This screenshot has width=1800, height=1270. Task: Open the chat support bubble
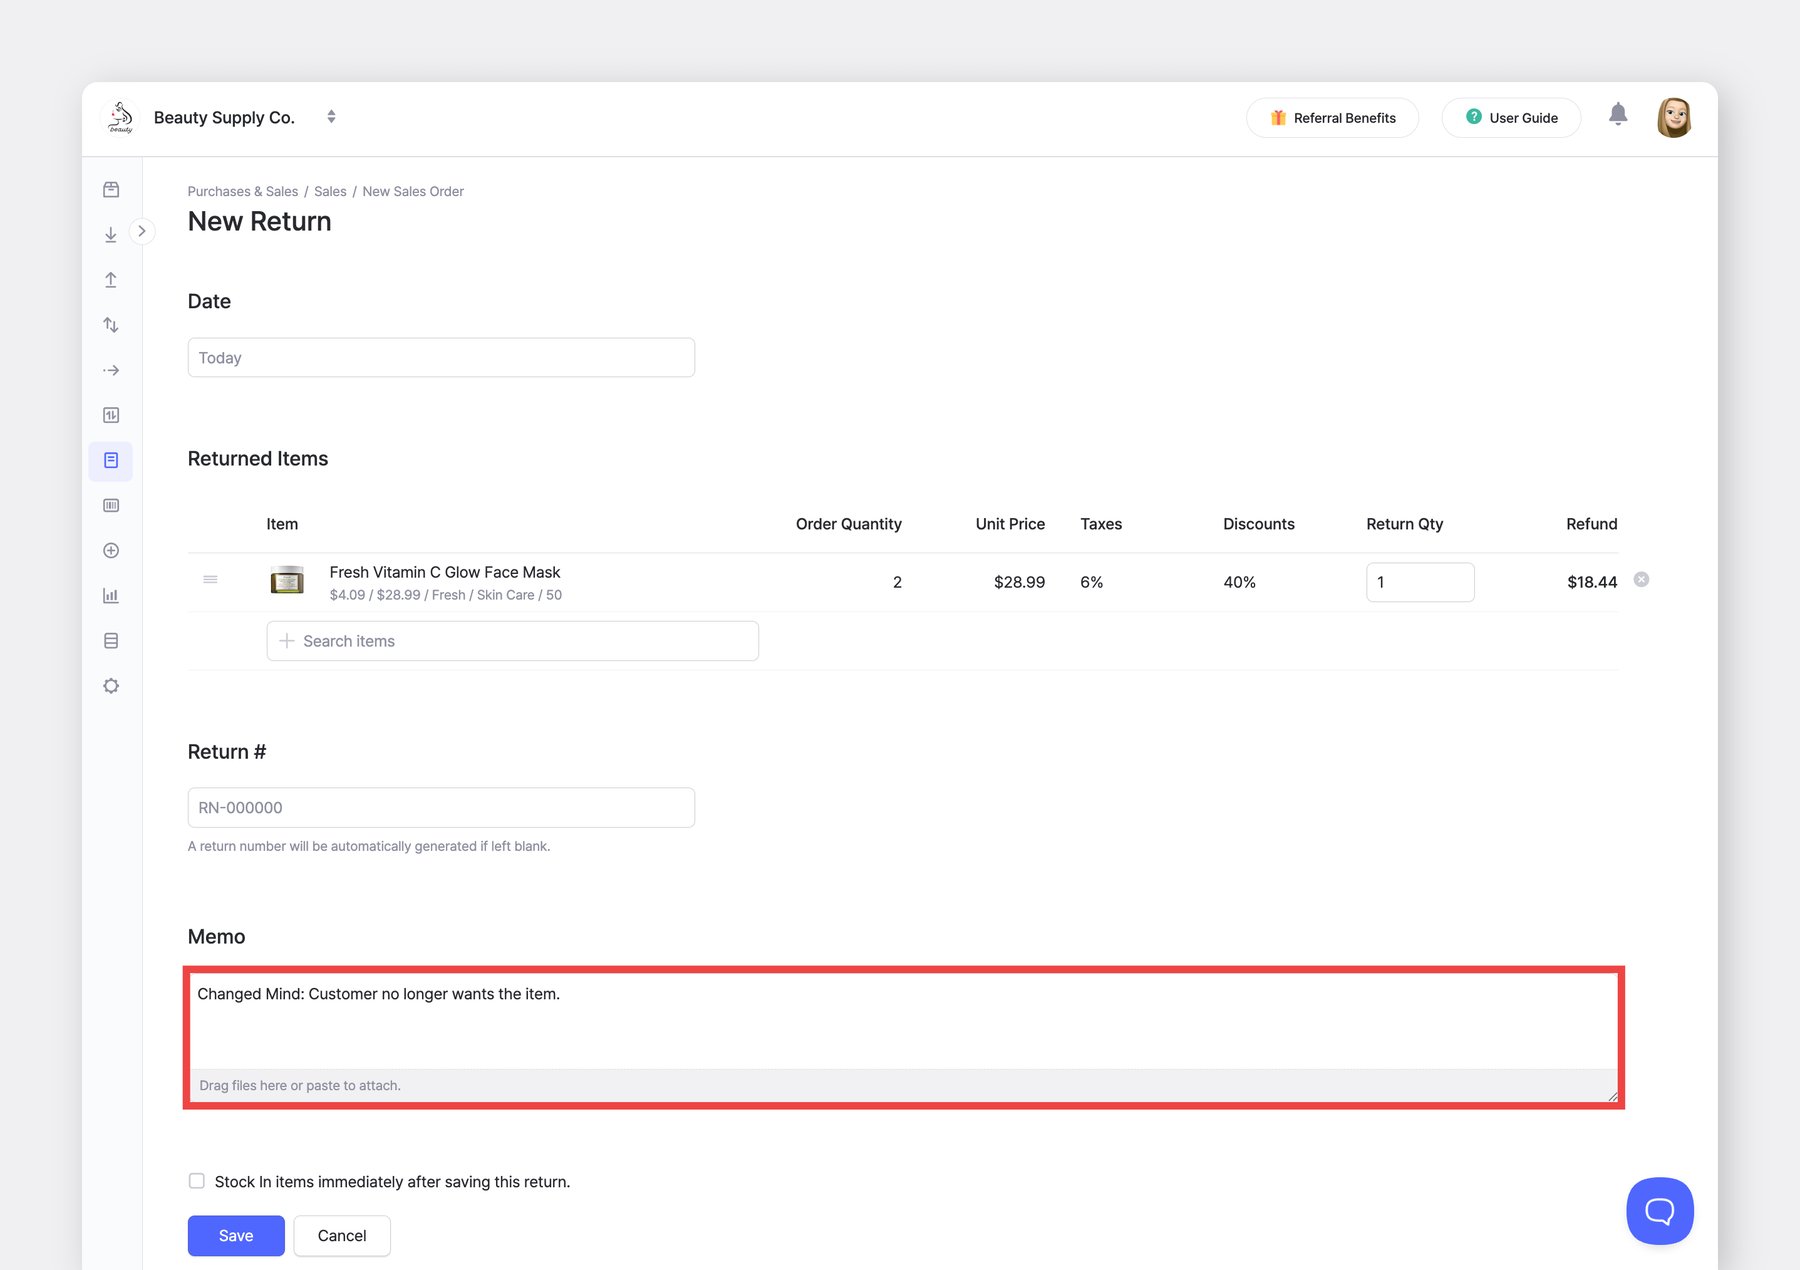point(1659,1211)
